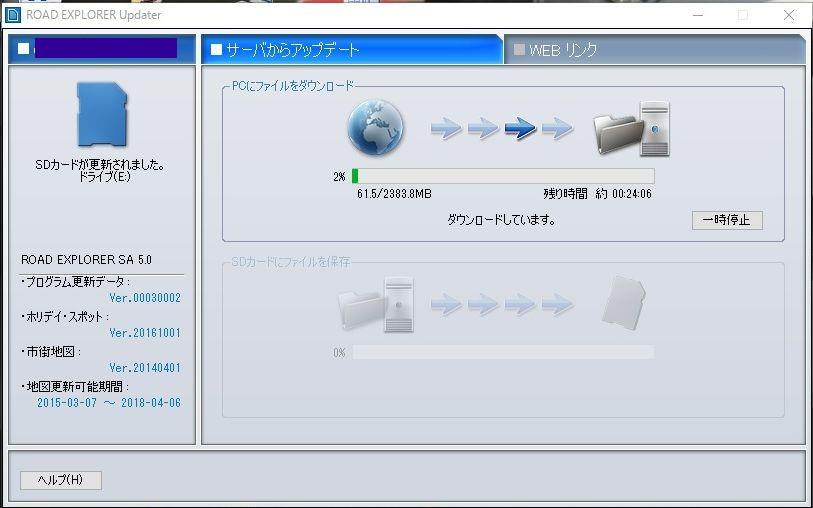Click the highlighted dark blue progress arrow
Image resolution: width=813 pixels, height=508 pixels.
pos(520,128)
